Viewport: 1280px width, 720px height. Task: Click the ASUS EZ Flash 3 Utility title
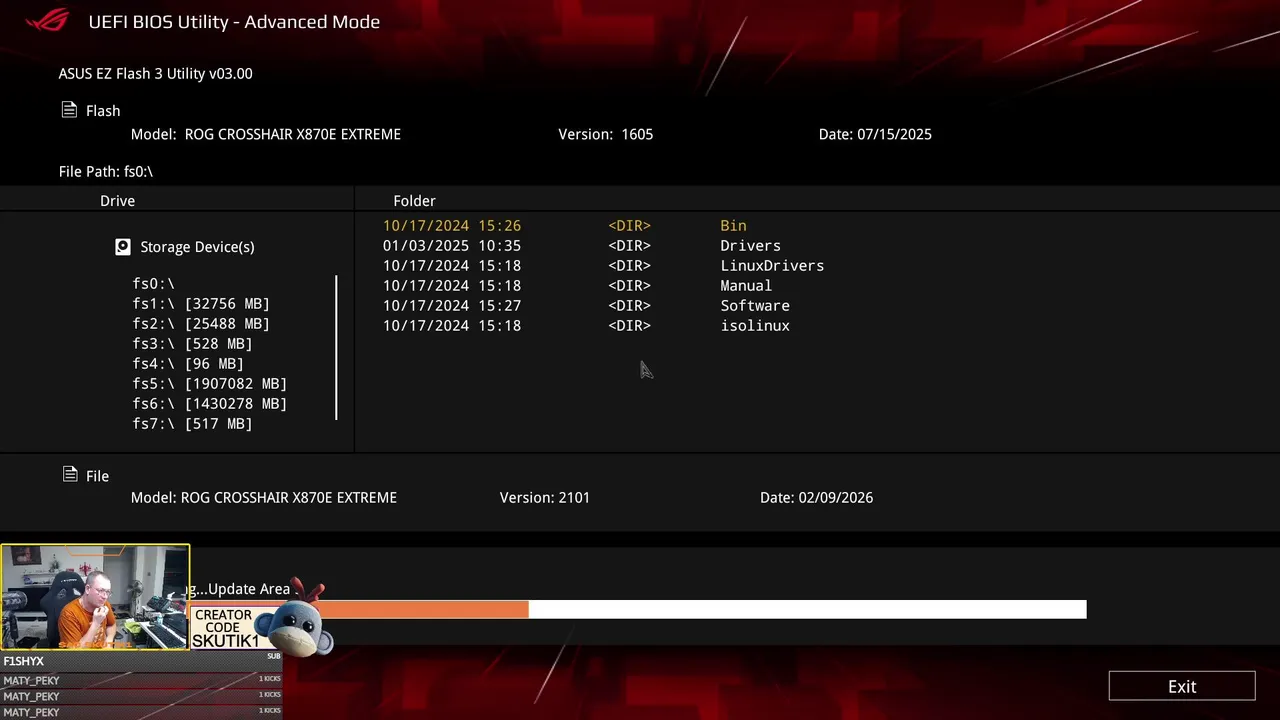[x=155, y=73]
